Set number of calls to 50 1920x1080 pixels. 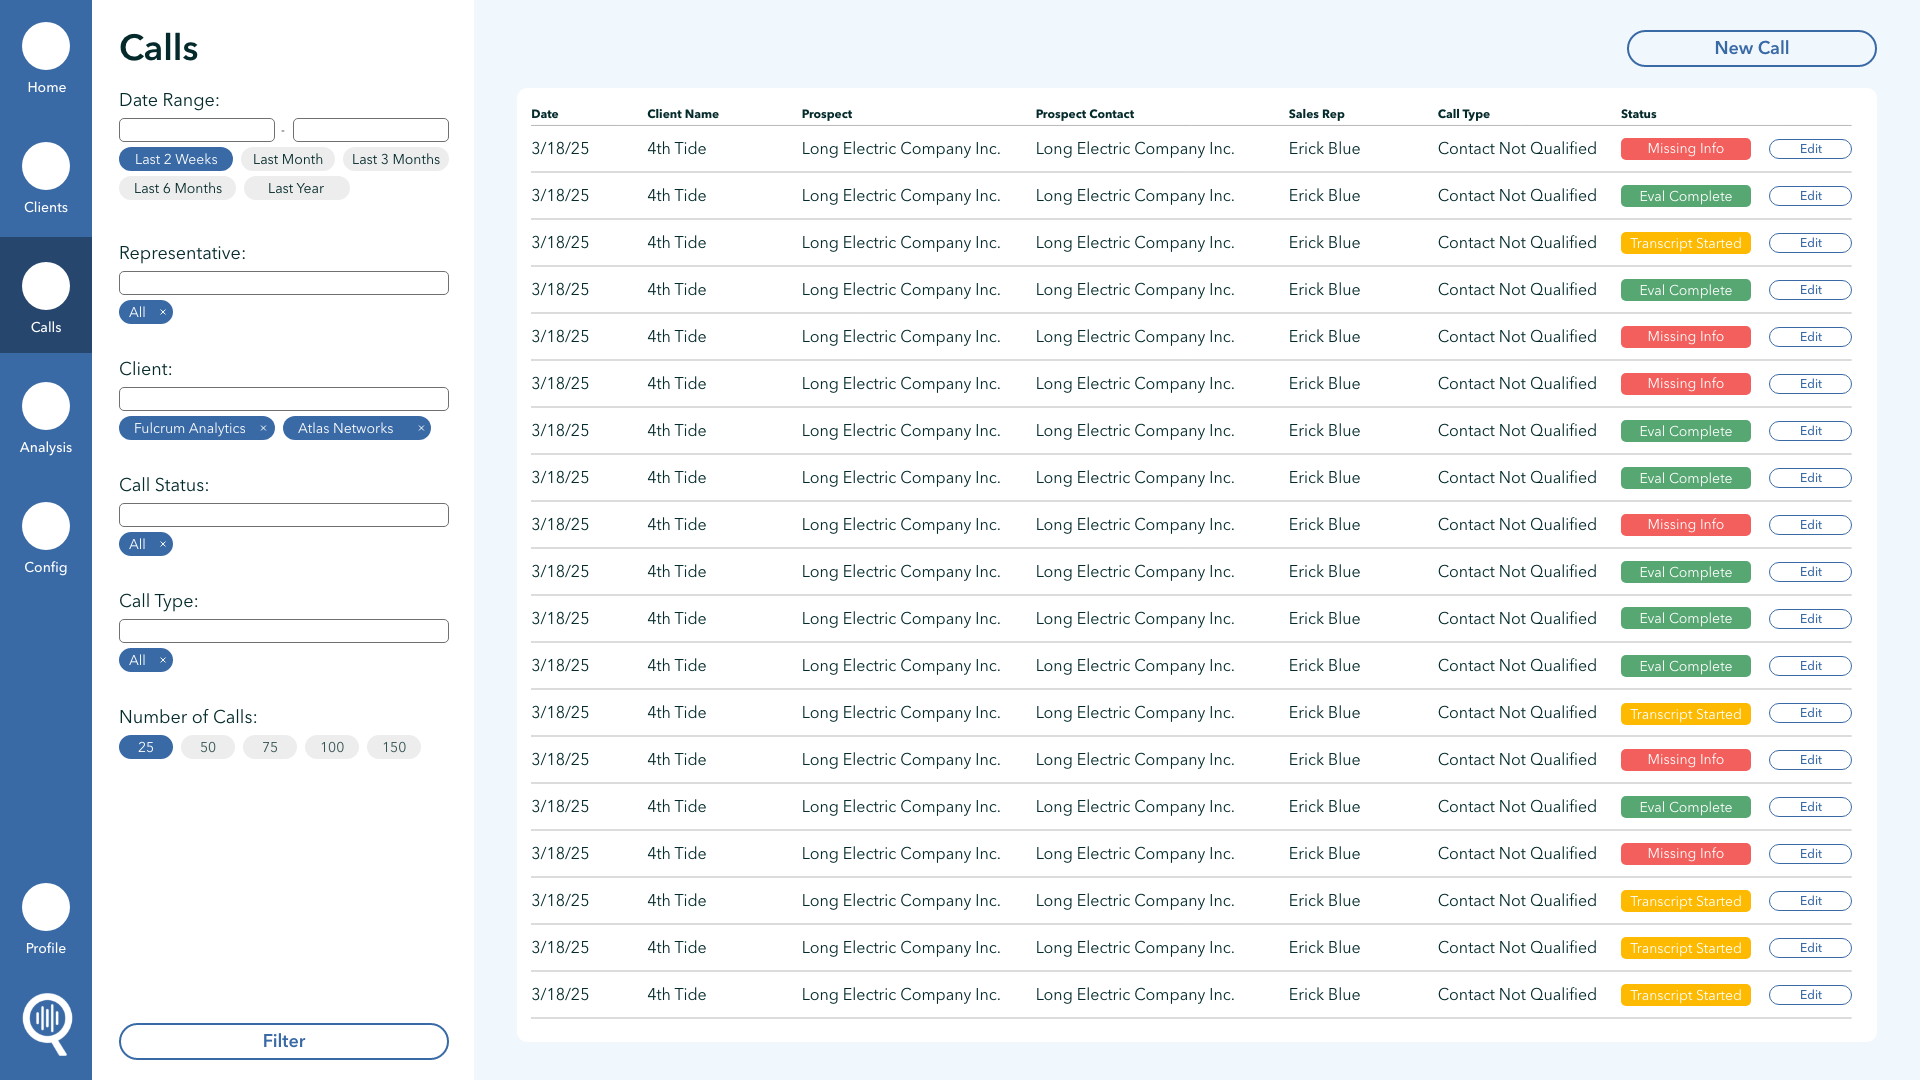coord(208,747)
